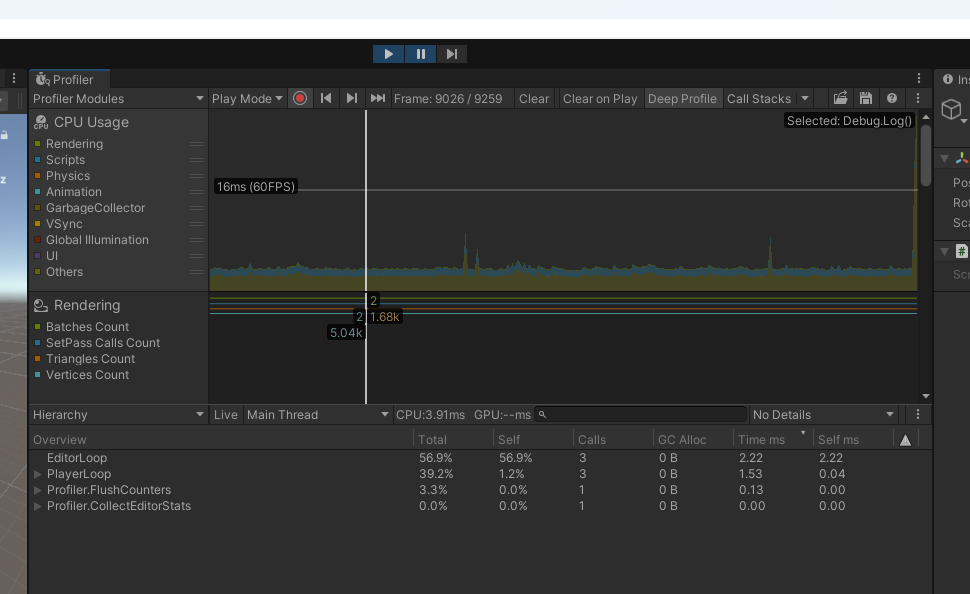Jump to the first frame with the back-to-start icon

tap(326, 98)
